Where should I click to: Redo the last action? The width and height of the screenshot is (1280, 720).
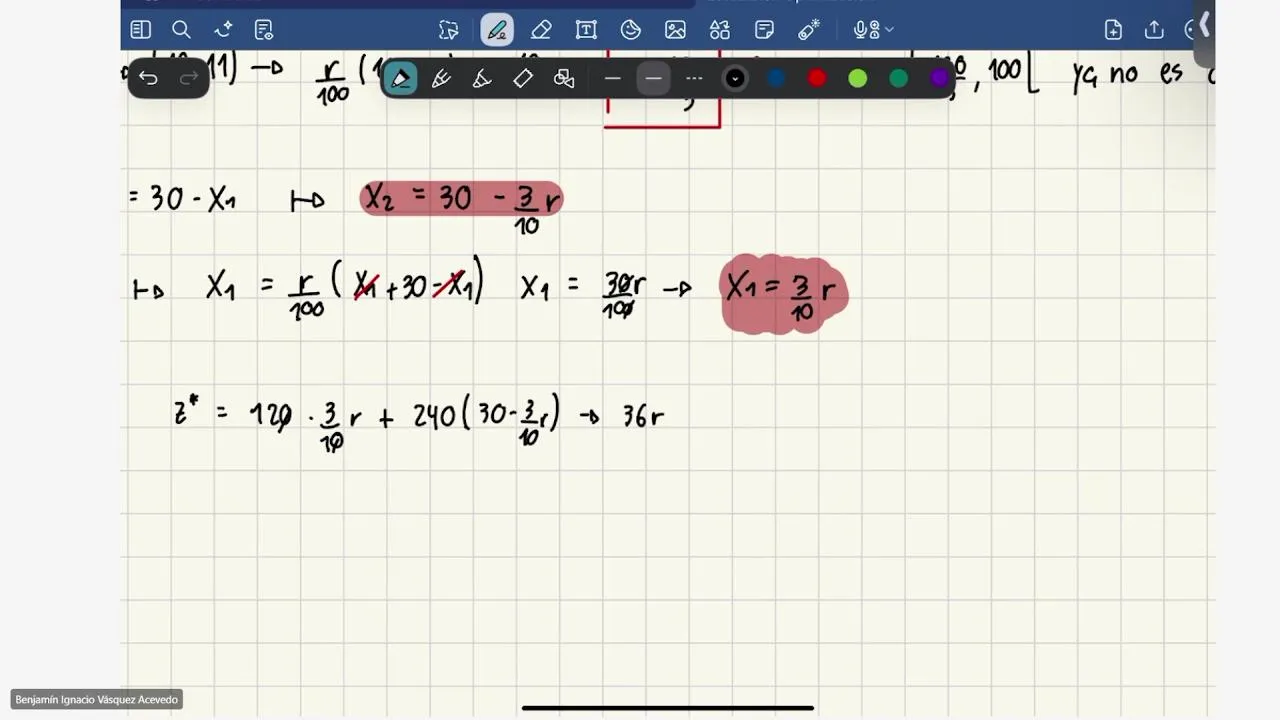[188, 78]
